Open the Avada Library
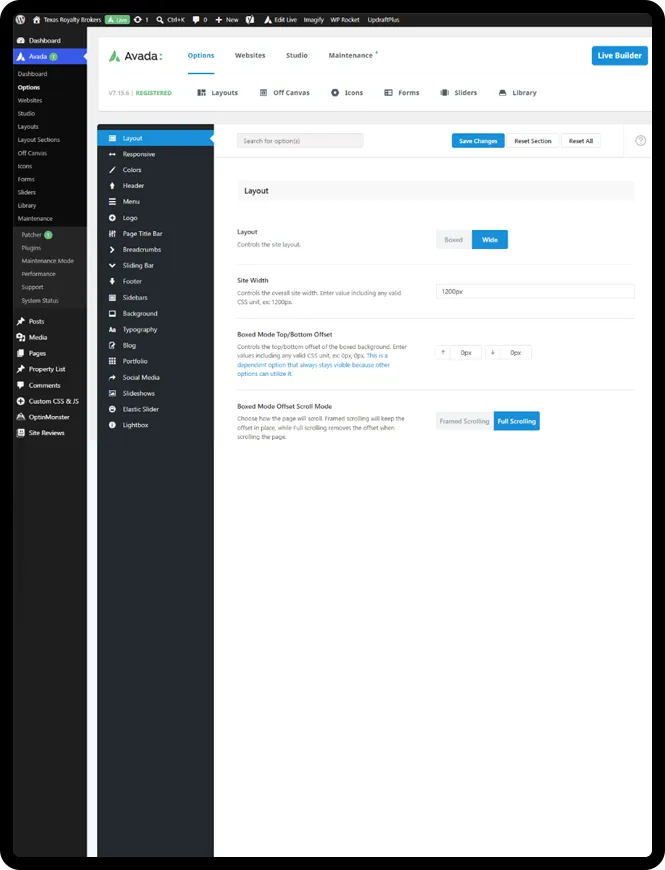This screenshot has width=665, height=870. (x=517, y=93)
